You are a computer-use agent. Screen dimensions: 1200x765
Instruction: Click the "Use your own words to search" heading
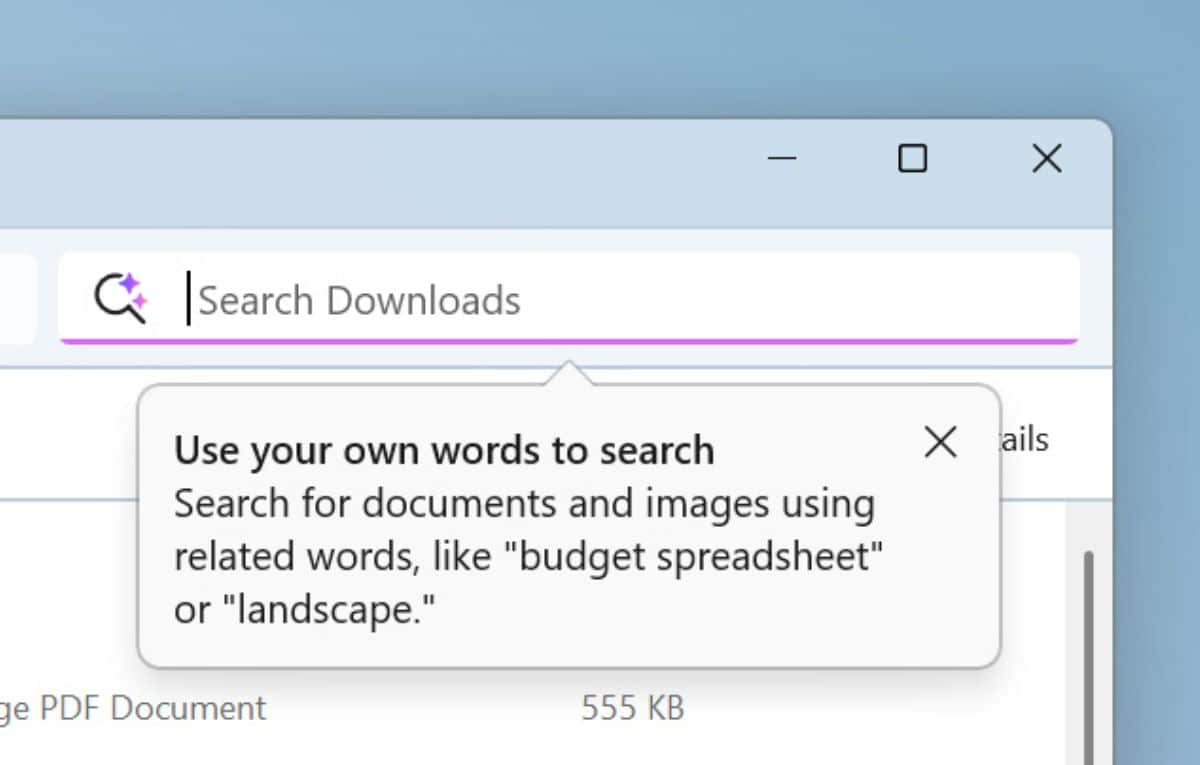(444, 451)
